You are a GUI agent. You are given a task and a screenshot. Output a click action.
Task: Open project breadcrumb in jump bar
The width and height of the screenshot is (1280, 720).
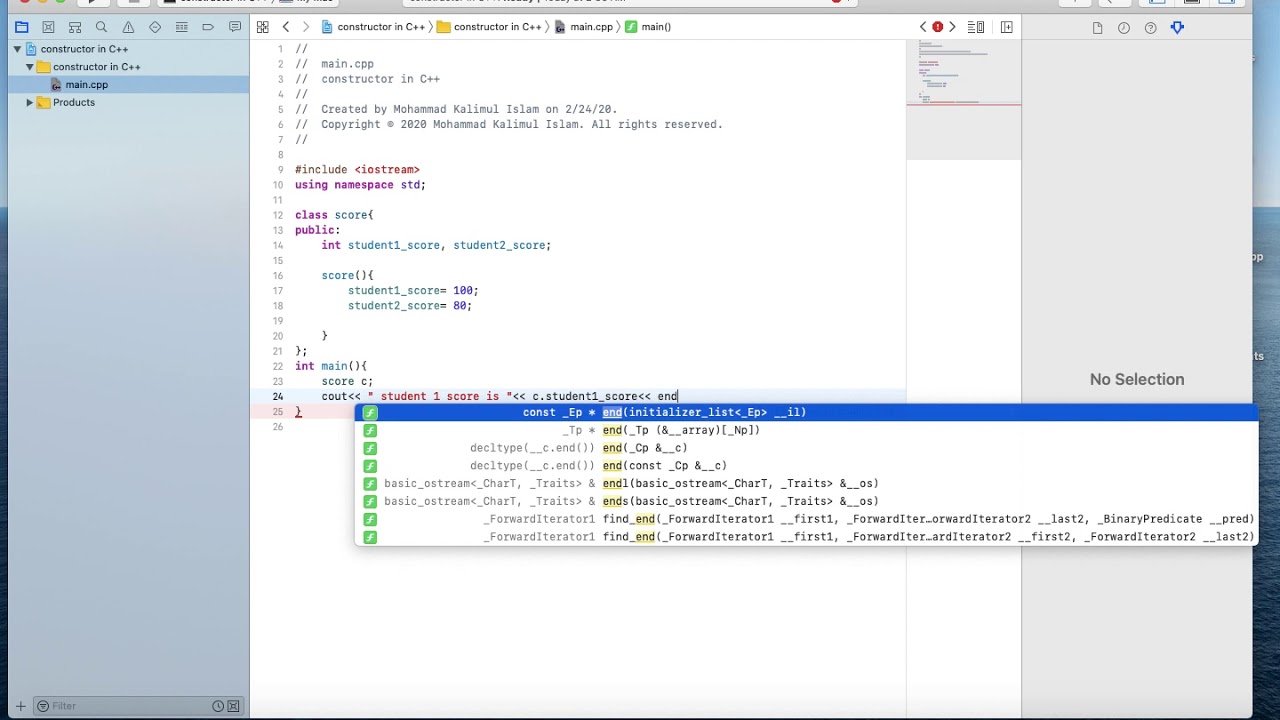point(373,27)
